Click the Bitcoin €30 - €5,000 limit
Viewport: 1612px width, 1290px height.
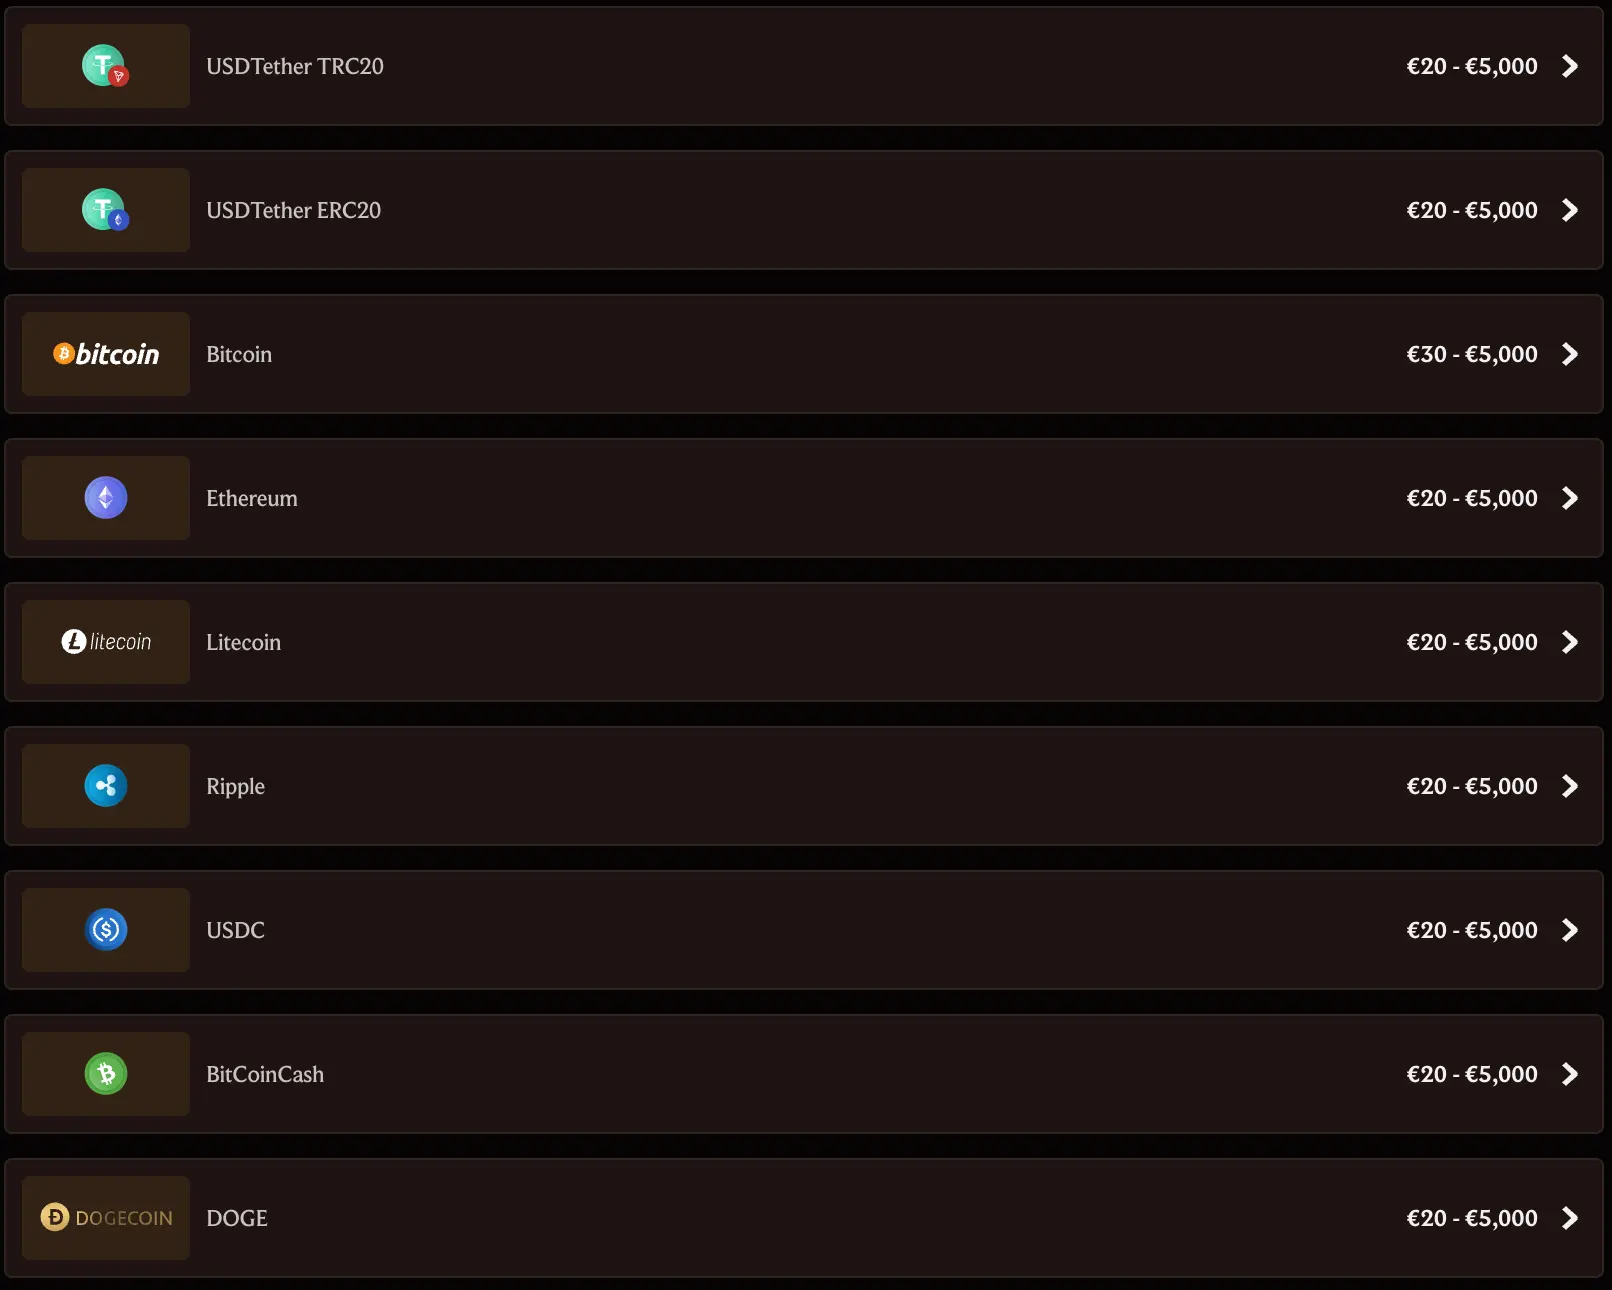tap(1472, 354)
